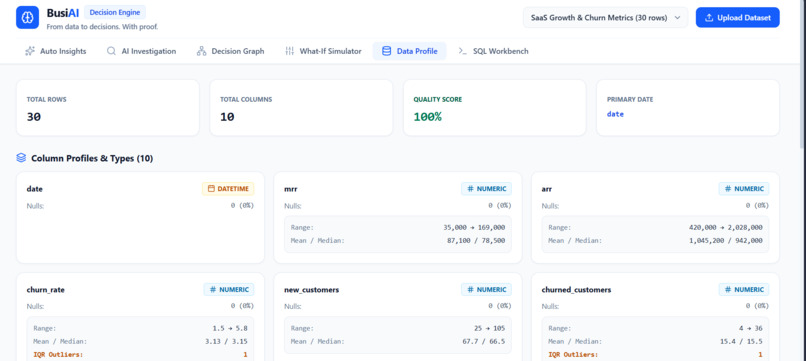The image size is (806, 361).
Task: Click the mrr range '35,000 → 169,000'
Action: 474,227
